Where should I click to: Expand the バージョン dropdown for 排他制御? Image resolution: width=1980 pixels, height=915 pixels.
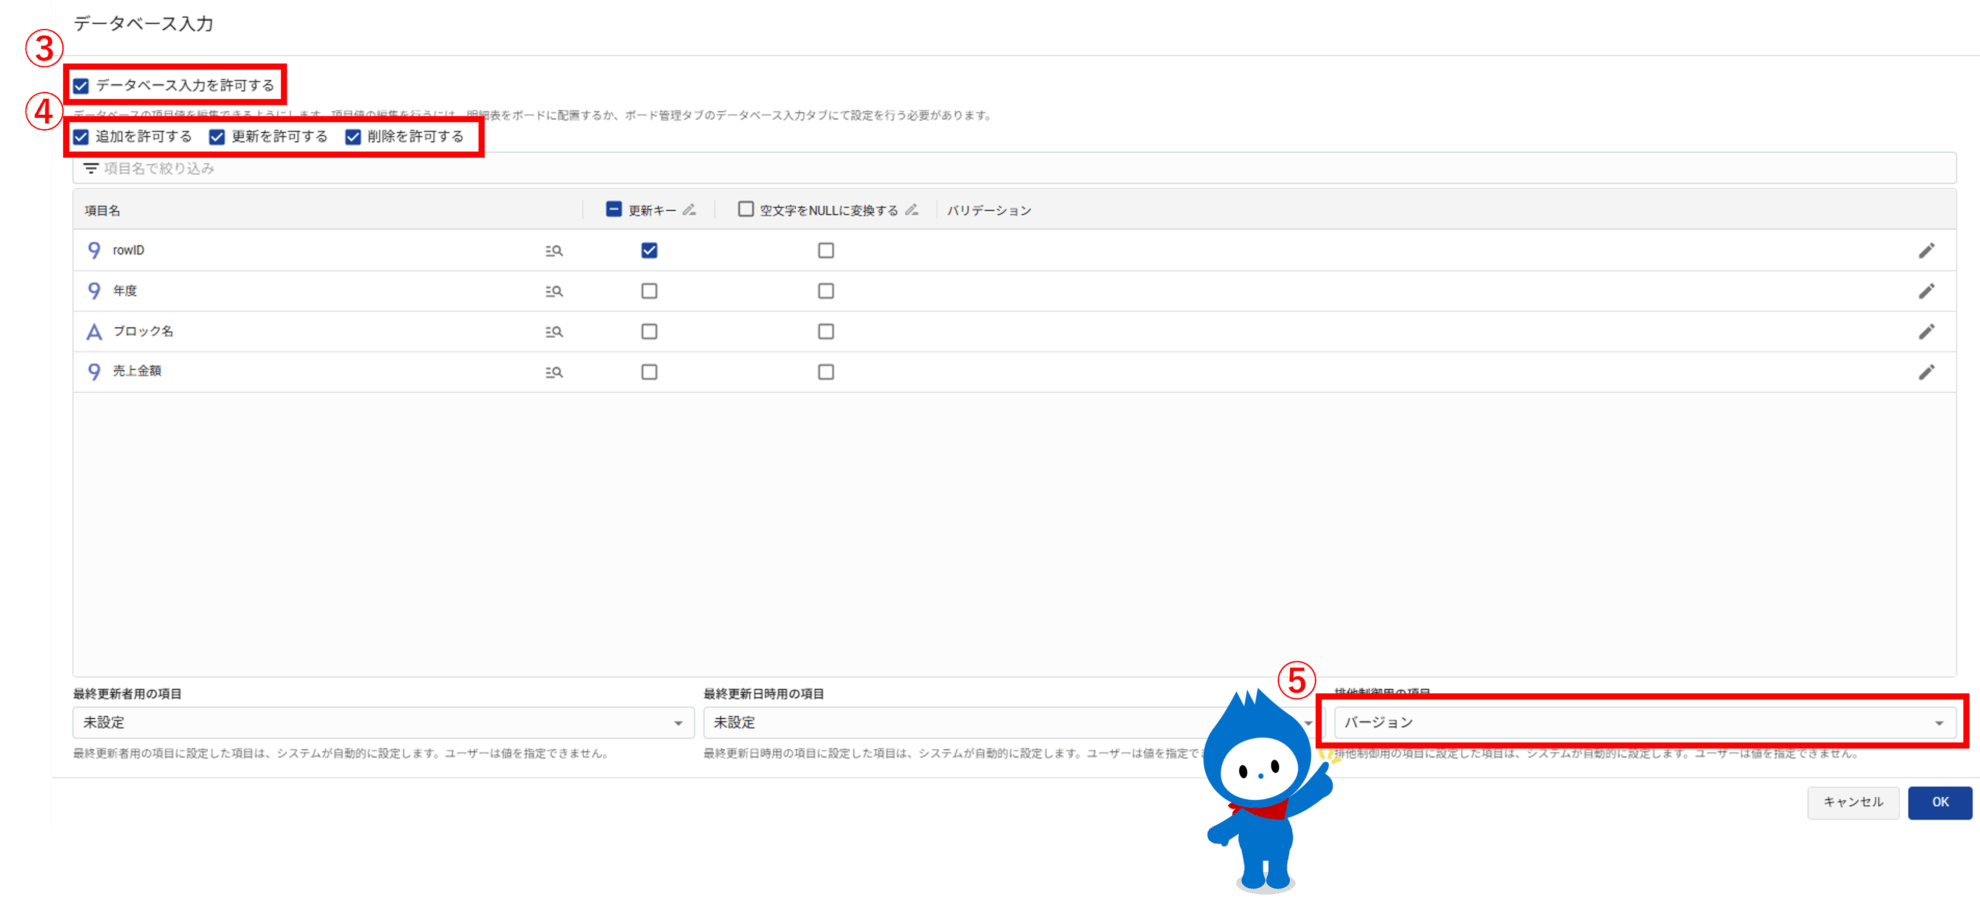pos(1644,722)
